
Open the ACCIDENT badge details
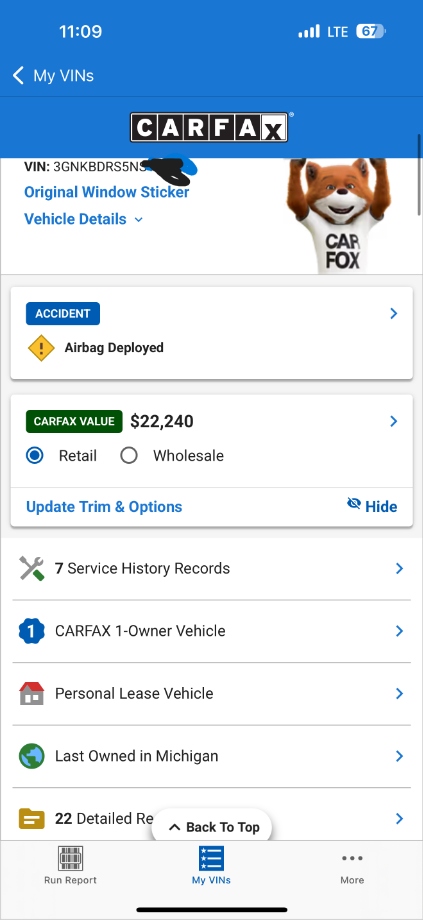point(63,313)
